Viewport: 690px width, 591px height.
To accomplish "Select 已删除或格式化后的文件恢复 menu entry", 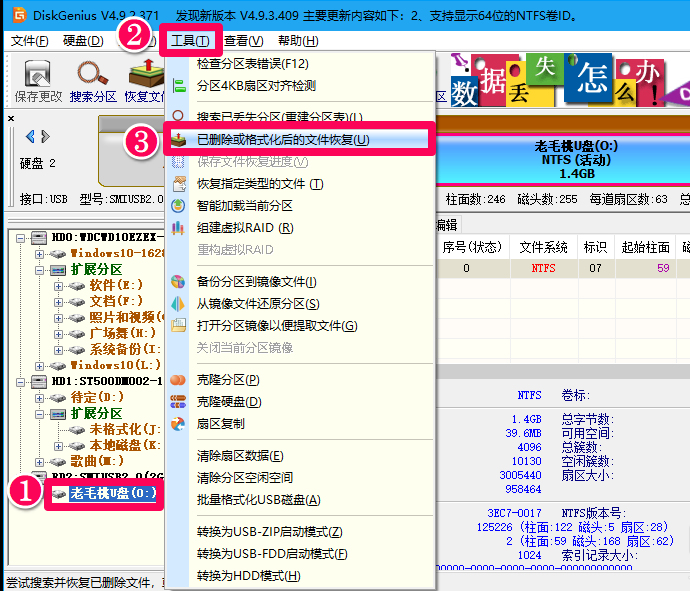I will coord(282,140).
